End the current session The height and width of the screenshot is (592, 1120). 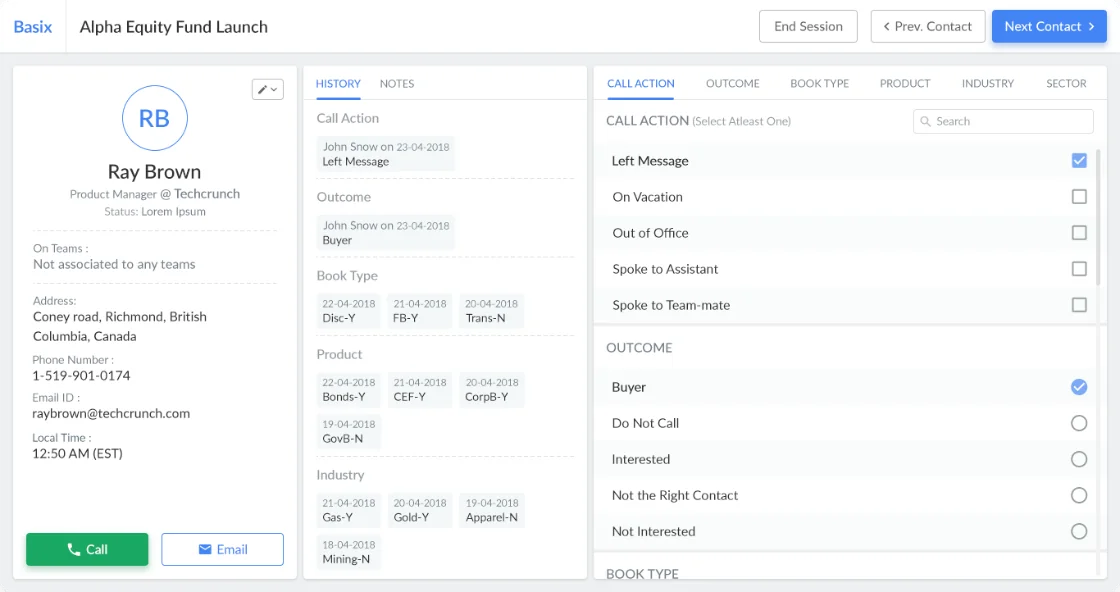pos(808,26)
